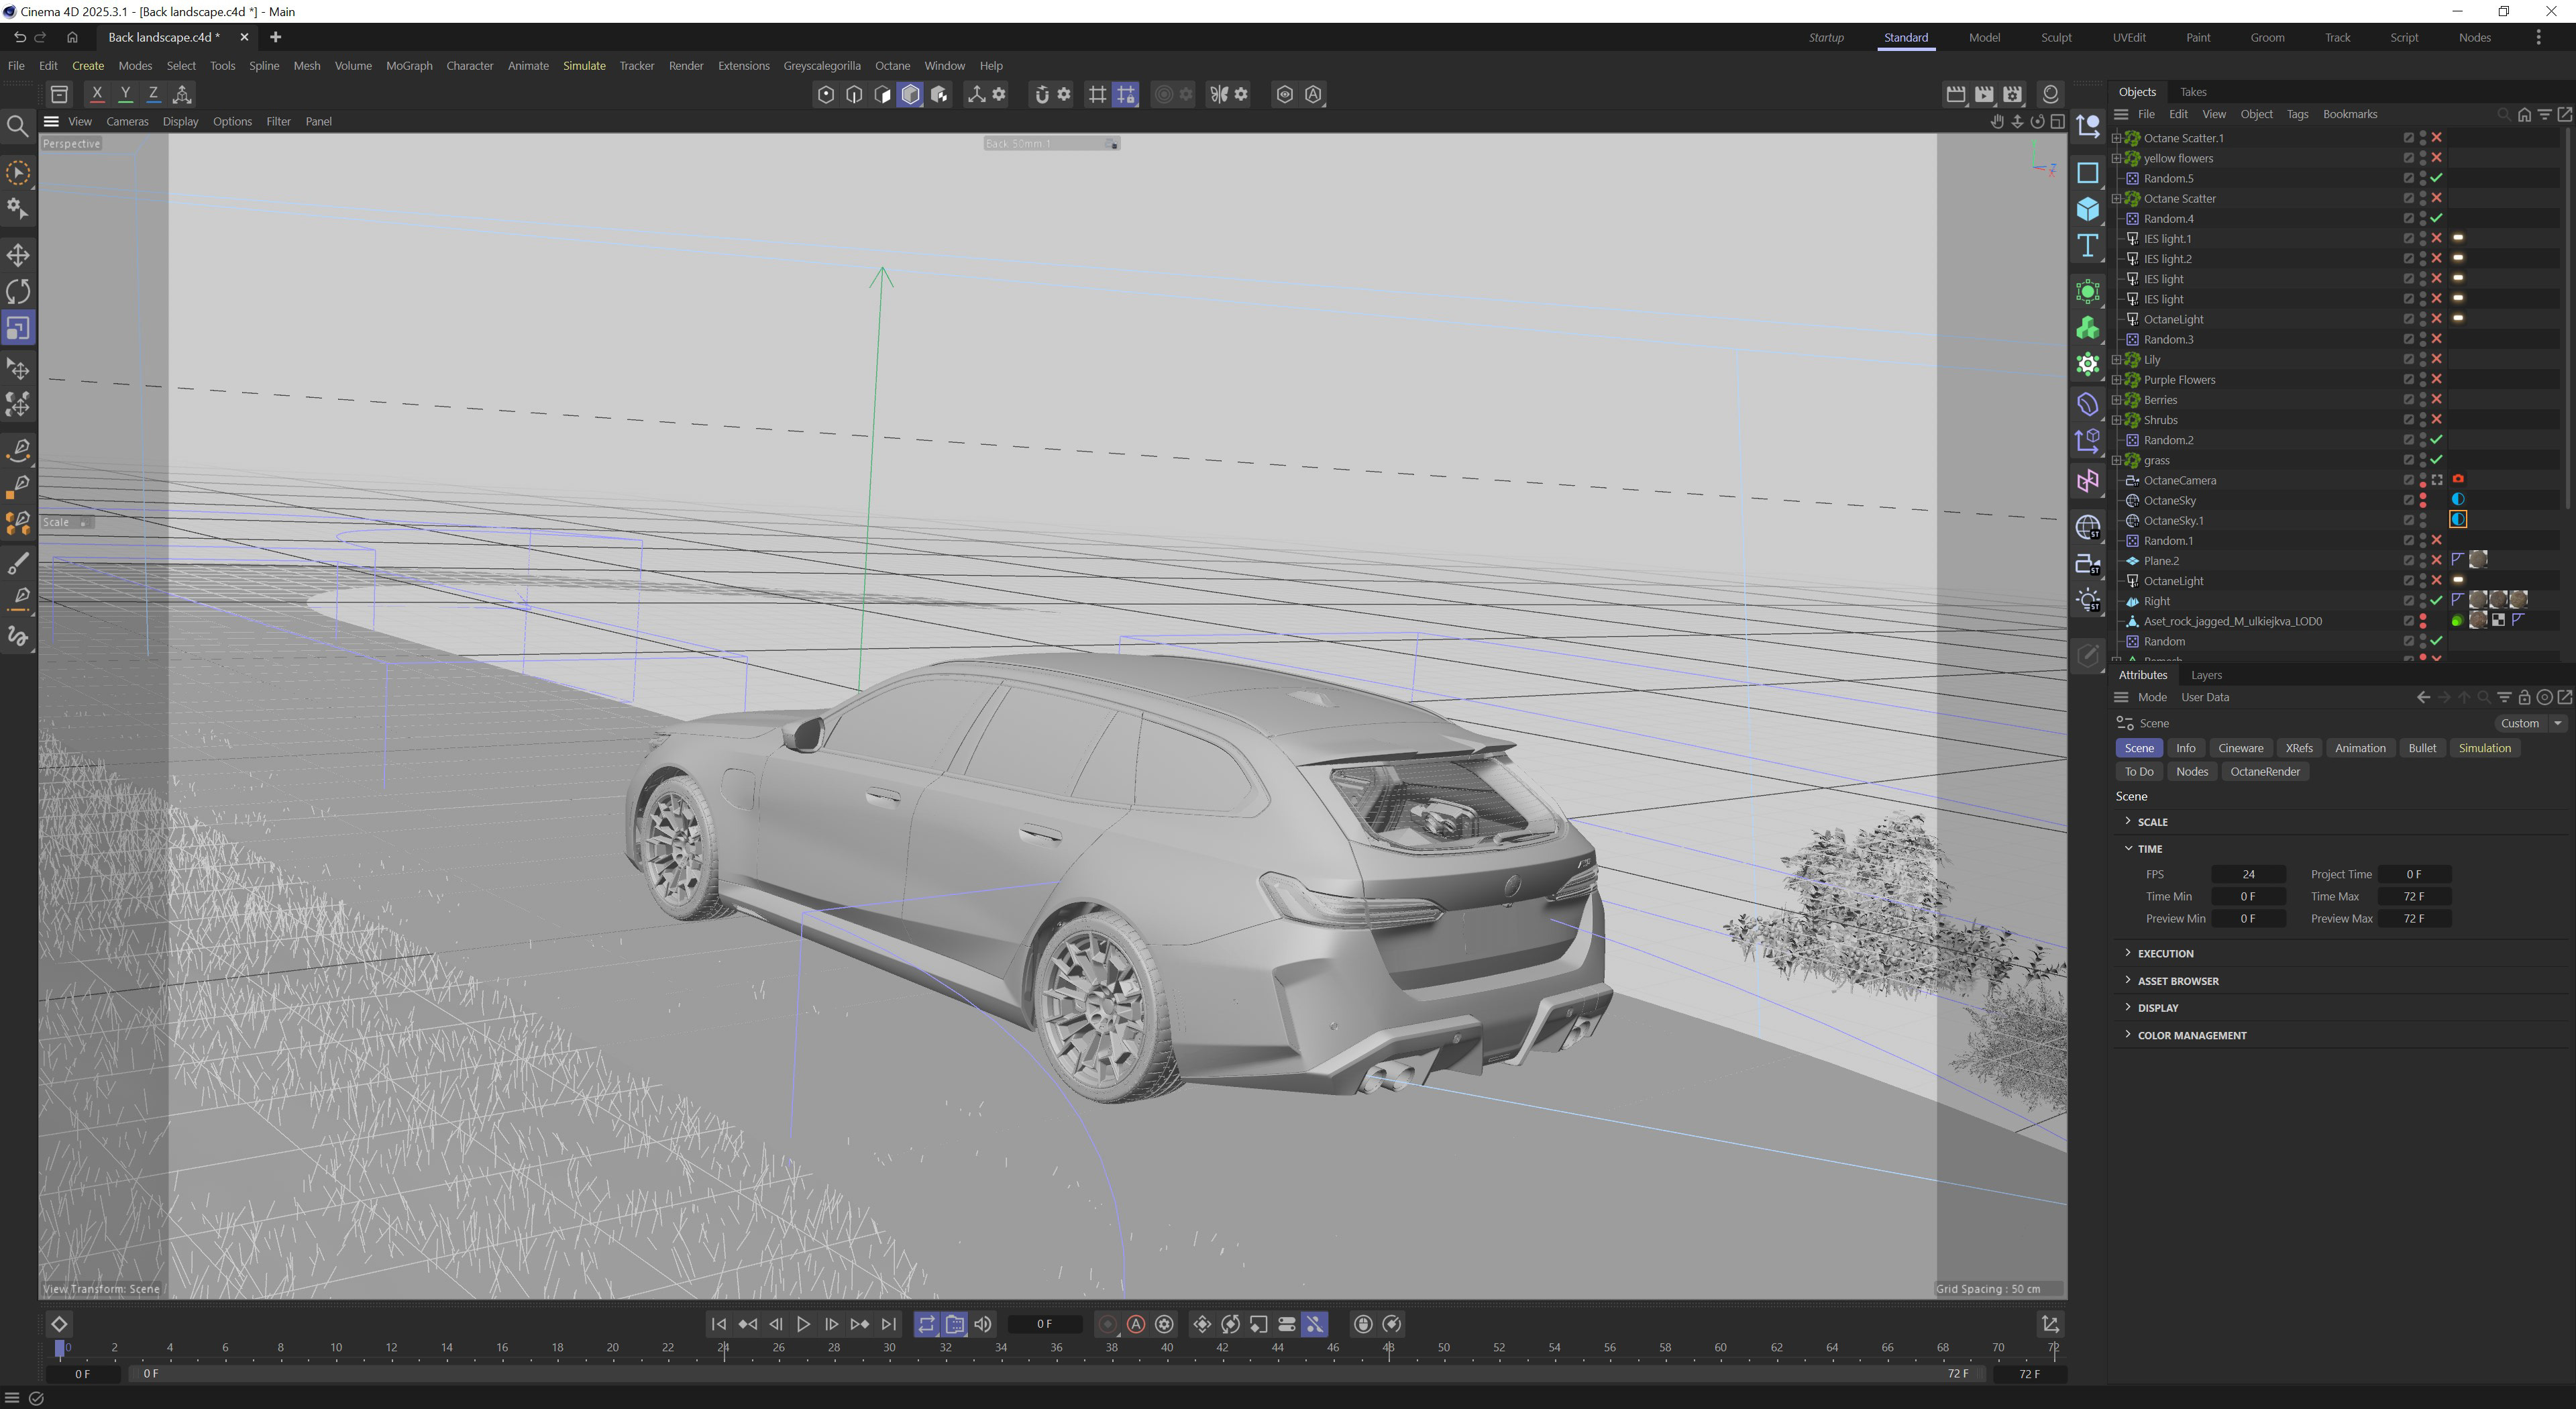Expand the Purple Flowers object tree
The image size is (2576, 1409).
pos(2116,380)
